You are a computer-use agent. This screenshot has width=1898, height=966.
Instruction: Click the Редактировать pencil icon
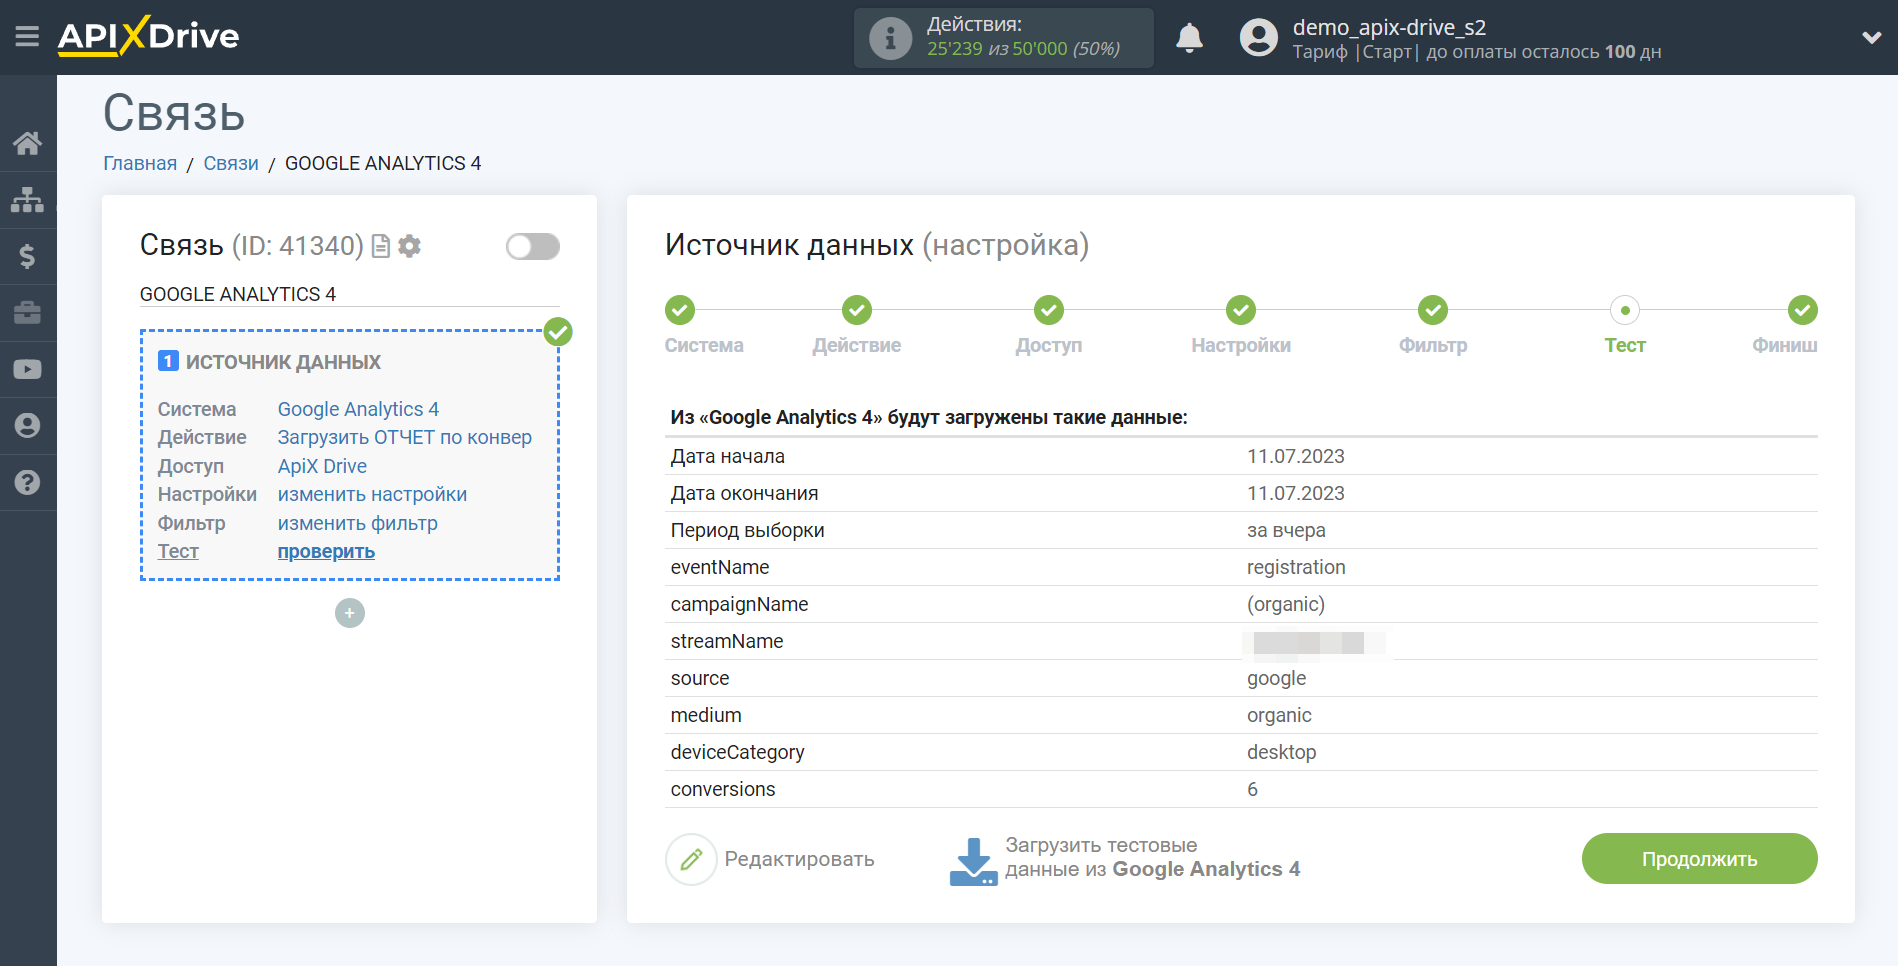(691, 859)
